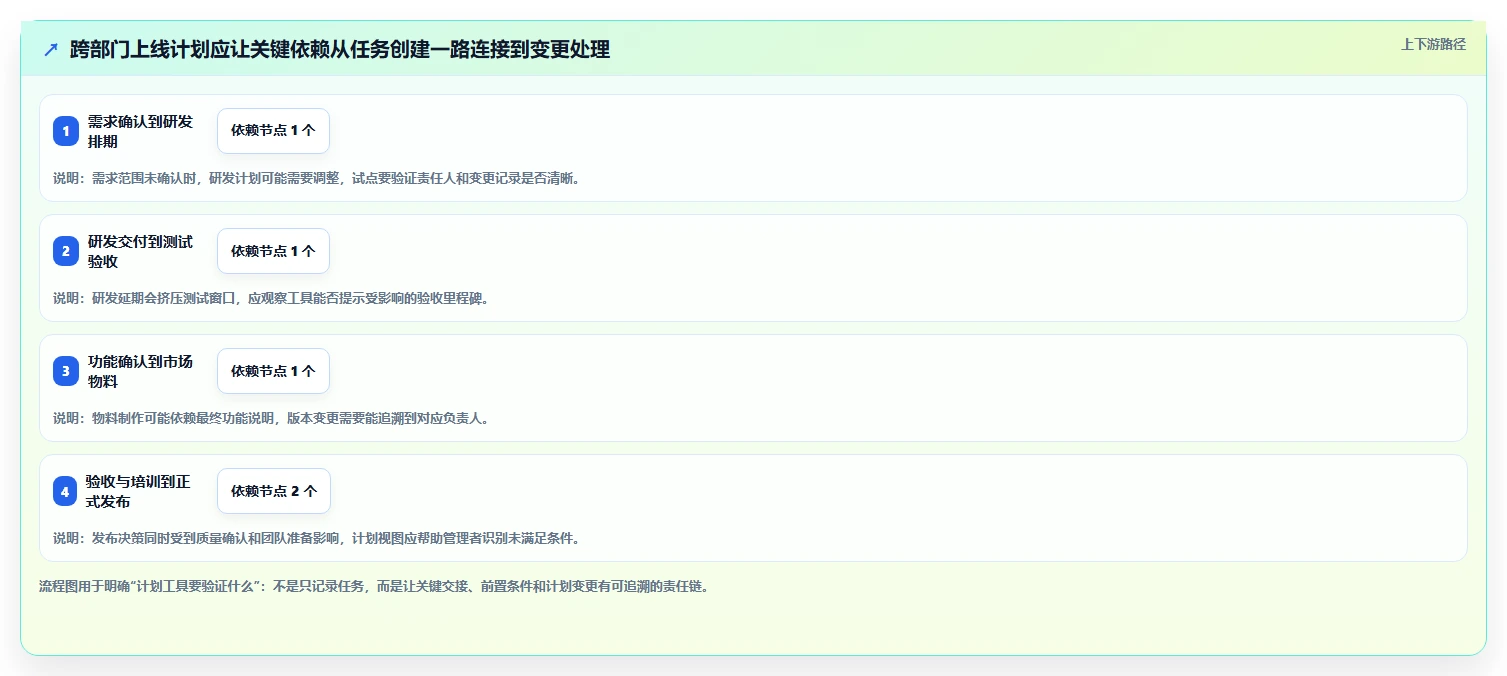Click the 上下游路径 label in header

click(x=1433, y=44)
